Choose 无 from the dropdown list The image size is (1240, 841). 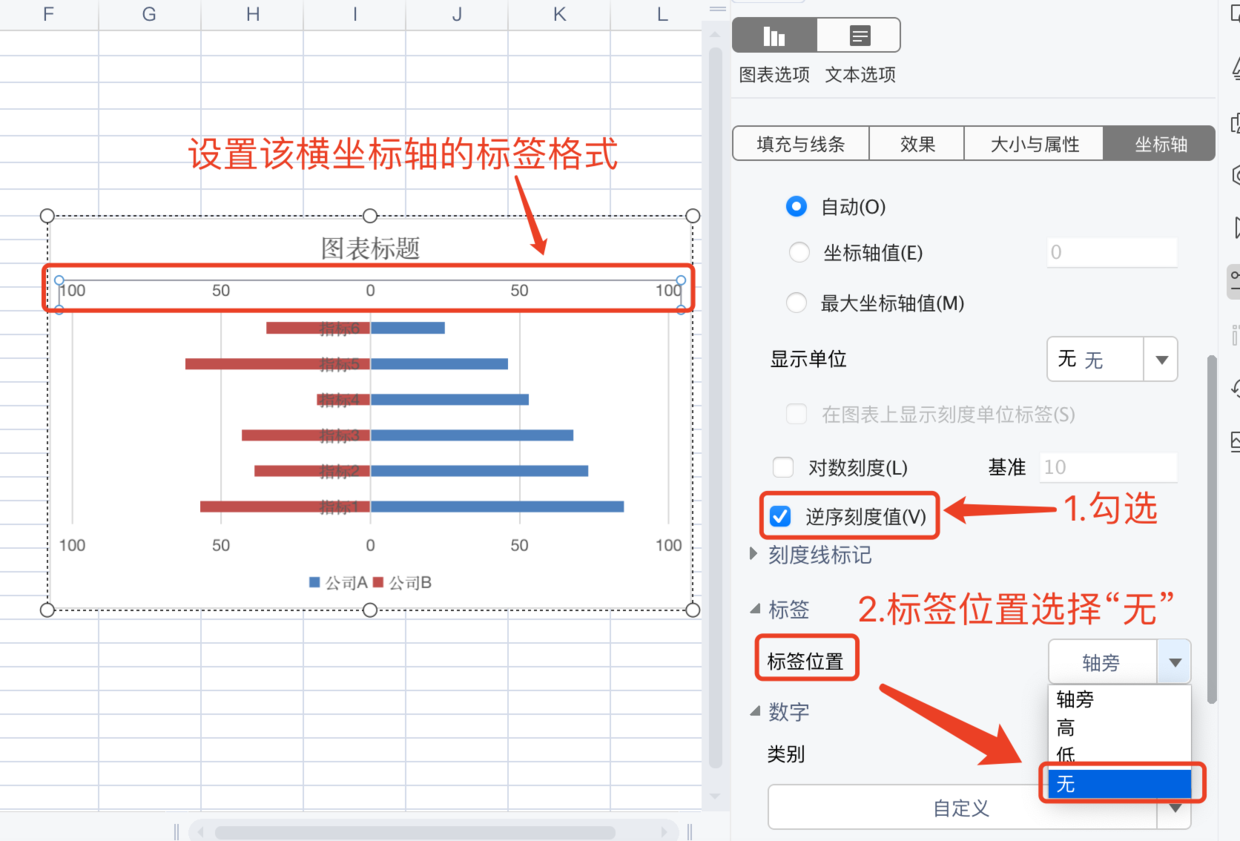[x=1119, y=784]
